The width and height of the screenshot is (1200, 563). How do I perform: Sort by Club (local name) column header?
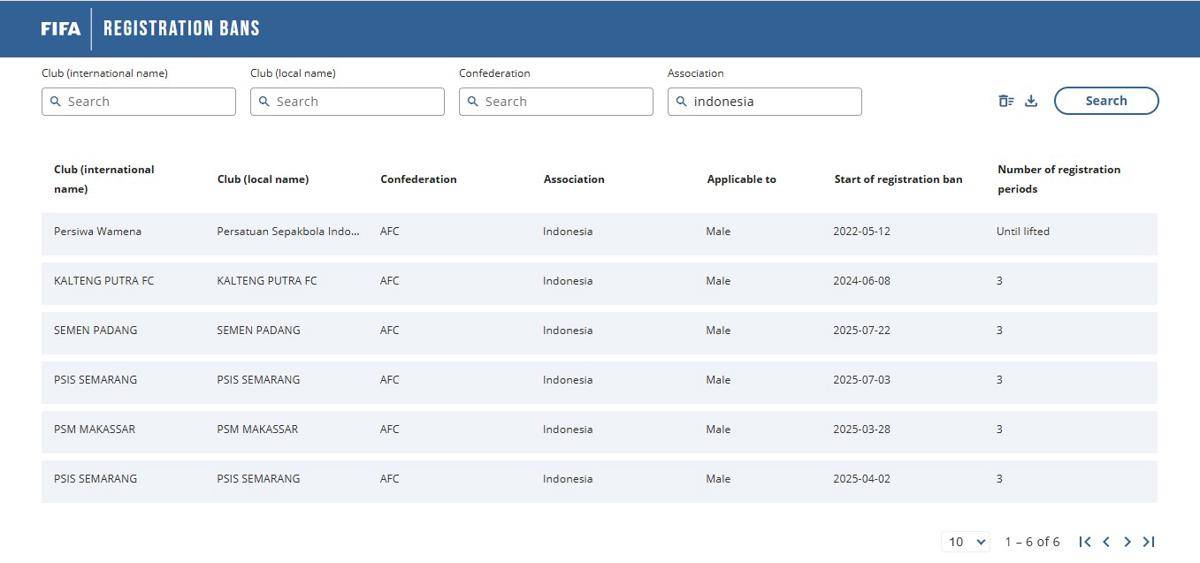(263, 179)
